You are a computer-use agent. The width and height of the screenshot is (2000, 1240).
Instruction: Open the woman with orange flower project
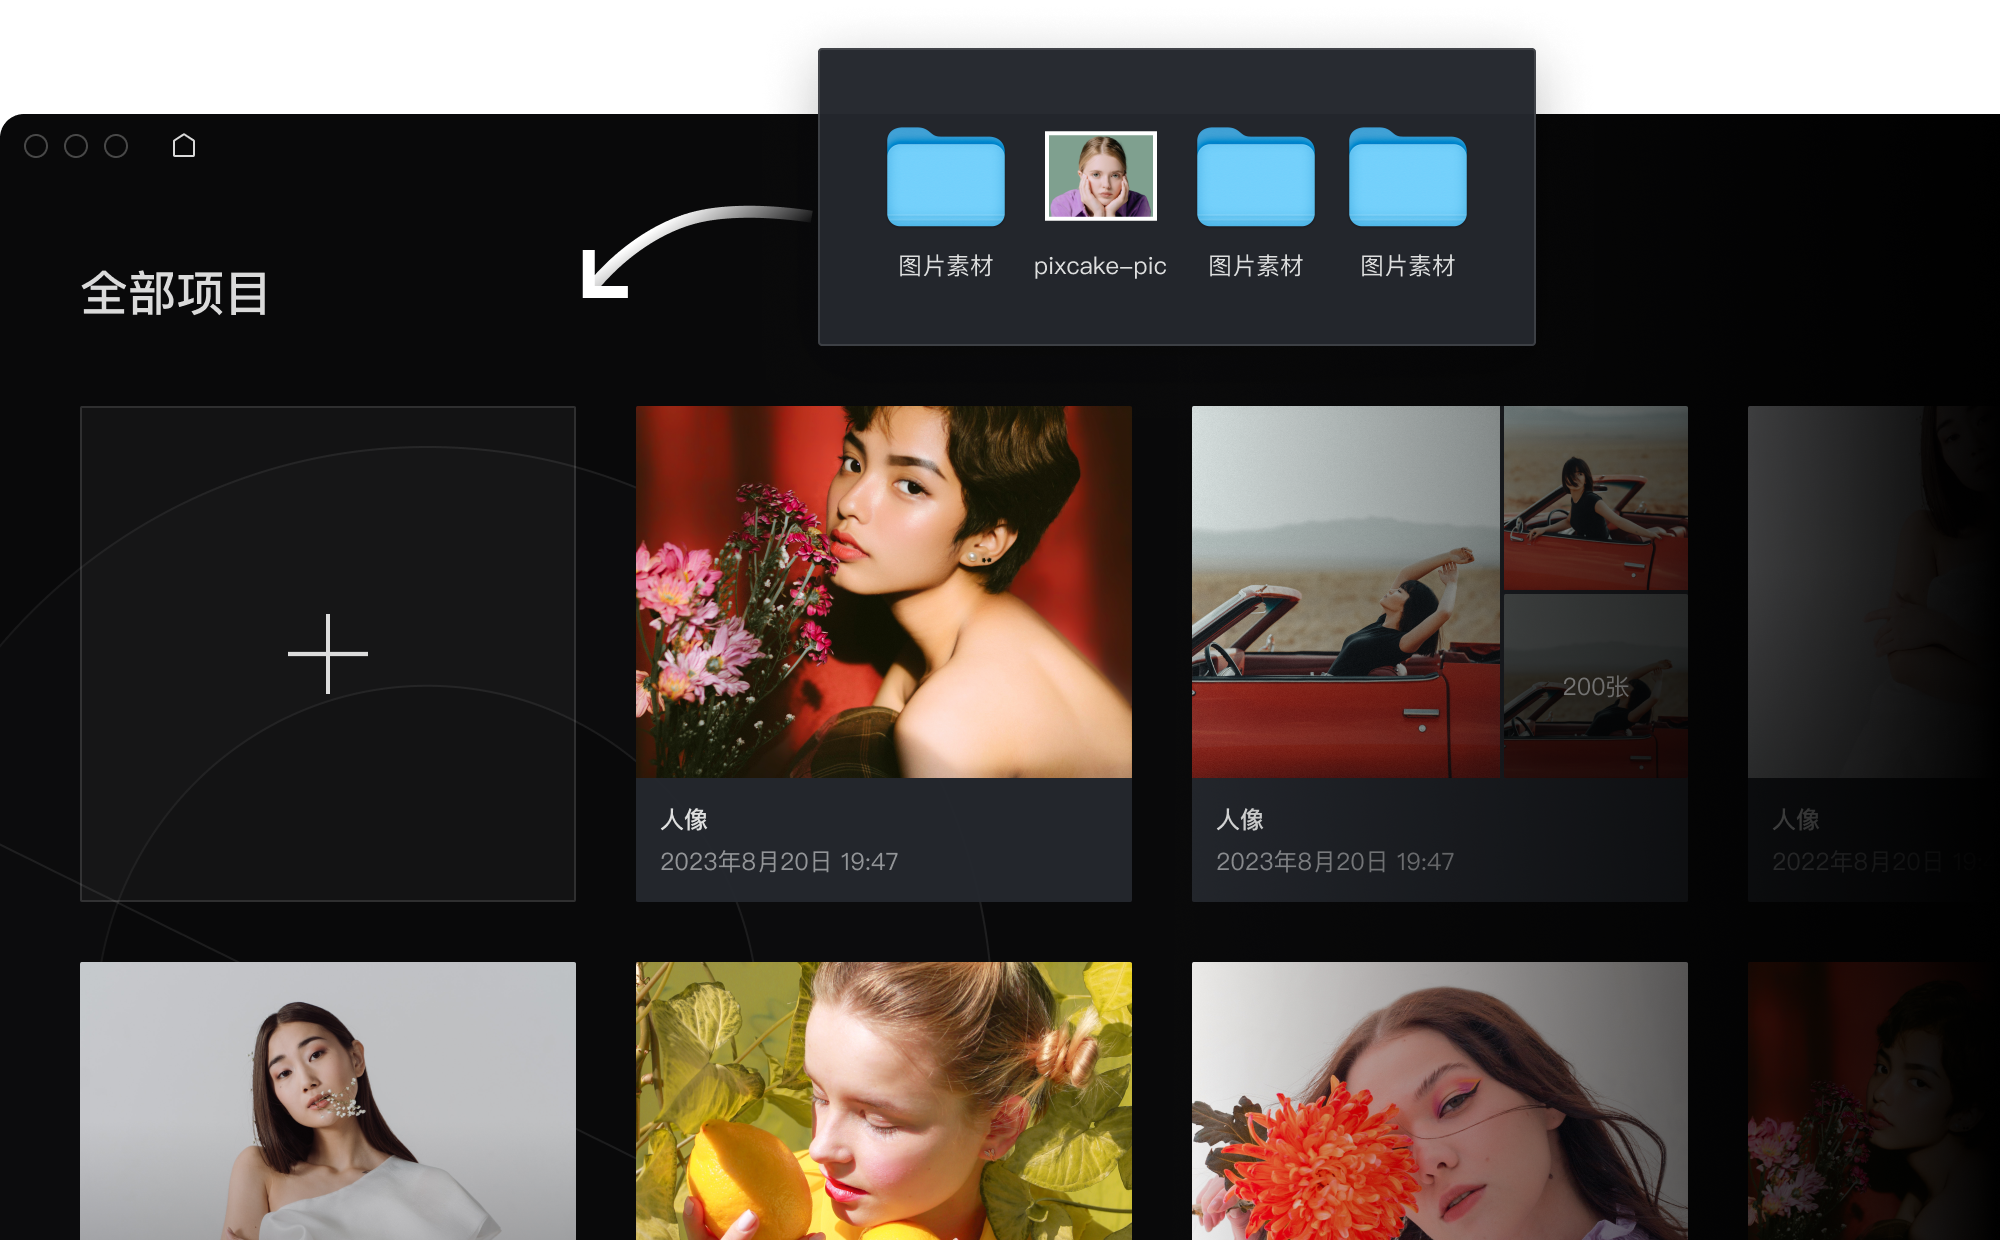pyautogui.click(x=1440, y=1101)
